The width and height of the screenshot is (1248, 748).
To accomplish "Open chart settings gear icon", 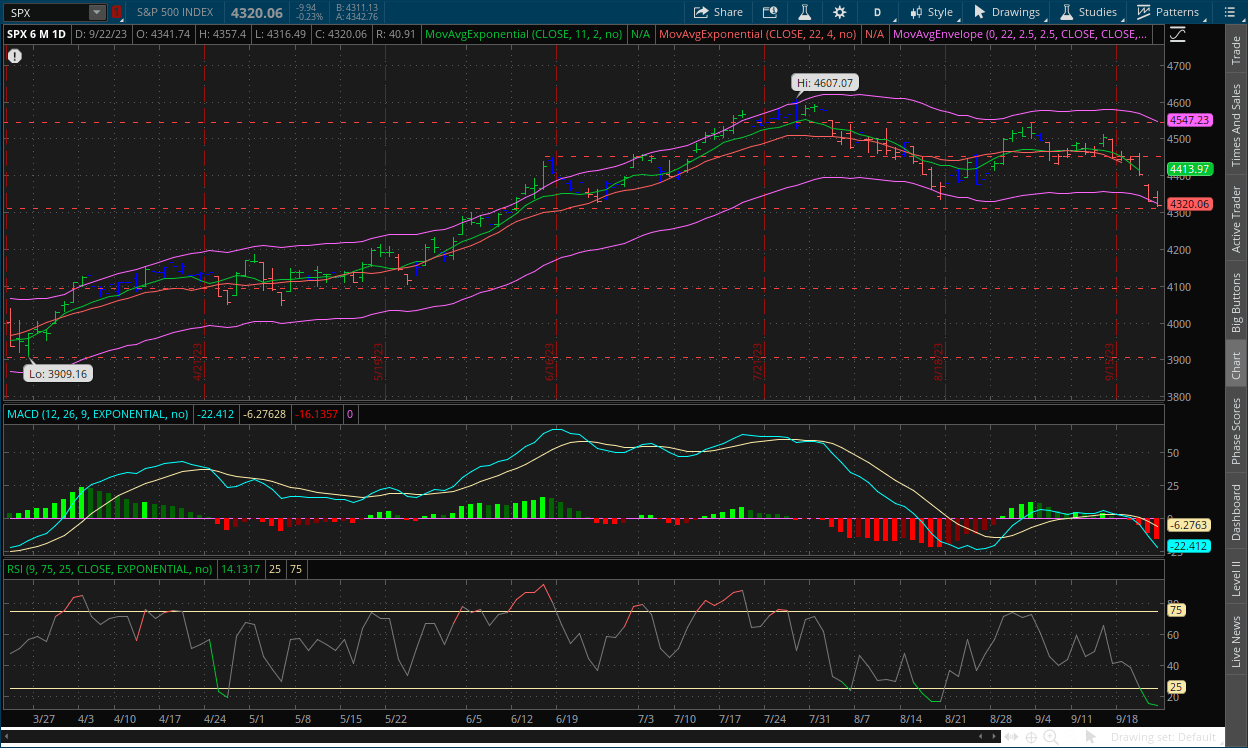I will point(839,12).
